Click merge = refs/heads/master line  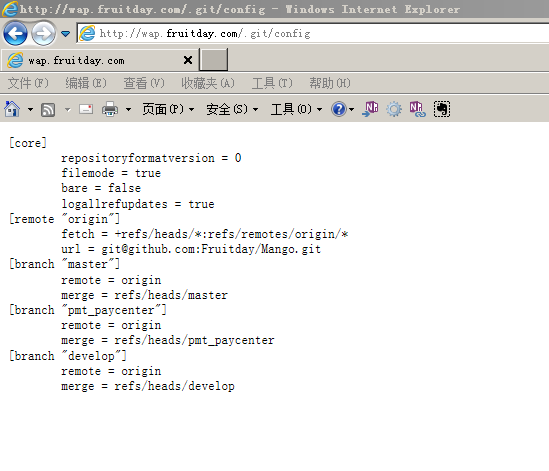pos(145,295)
